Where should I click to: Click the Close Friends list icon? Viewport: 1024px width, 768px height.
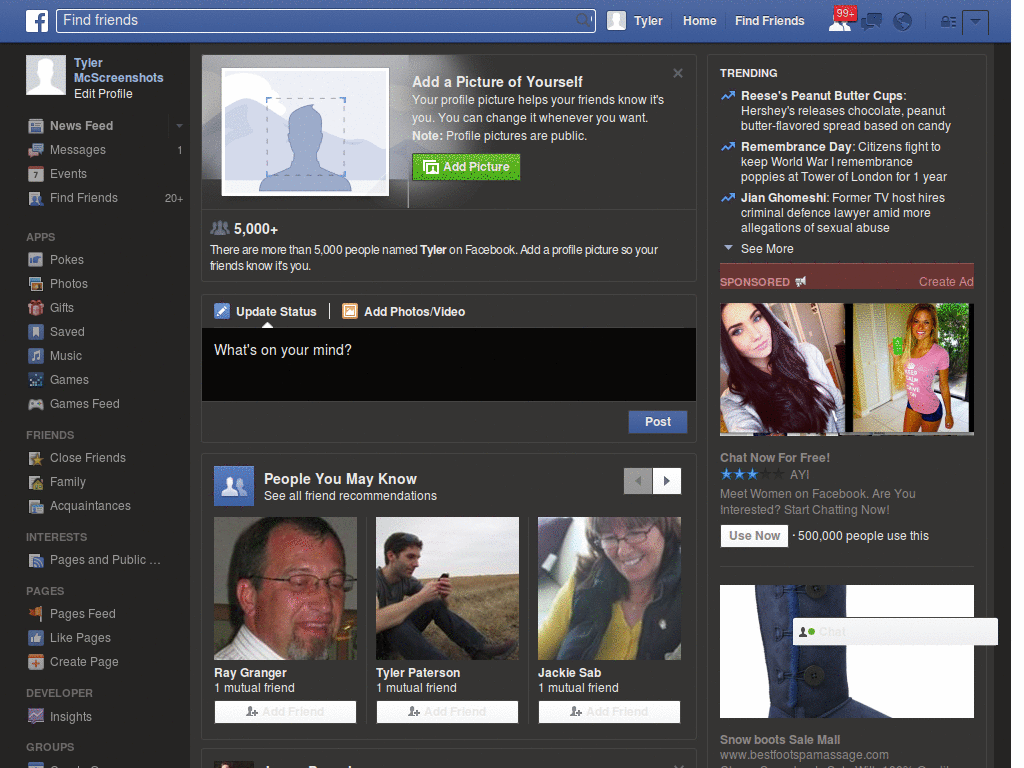[x=36, y=458]
